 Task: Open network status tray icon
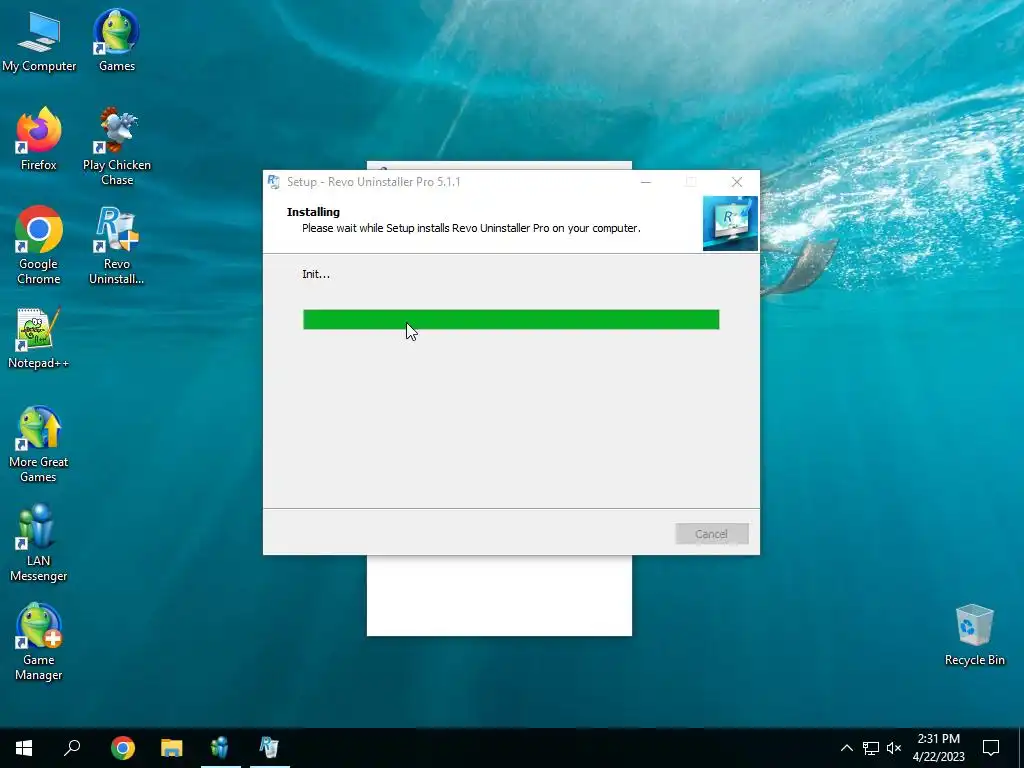tap(871, 748)
